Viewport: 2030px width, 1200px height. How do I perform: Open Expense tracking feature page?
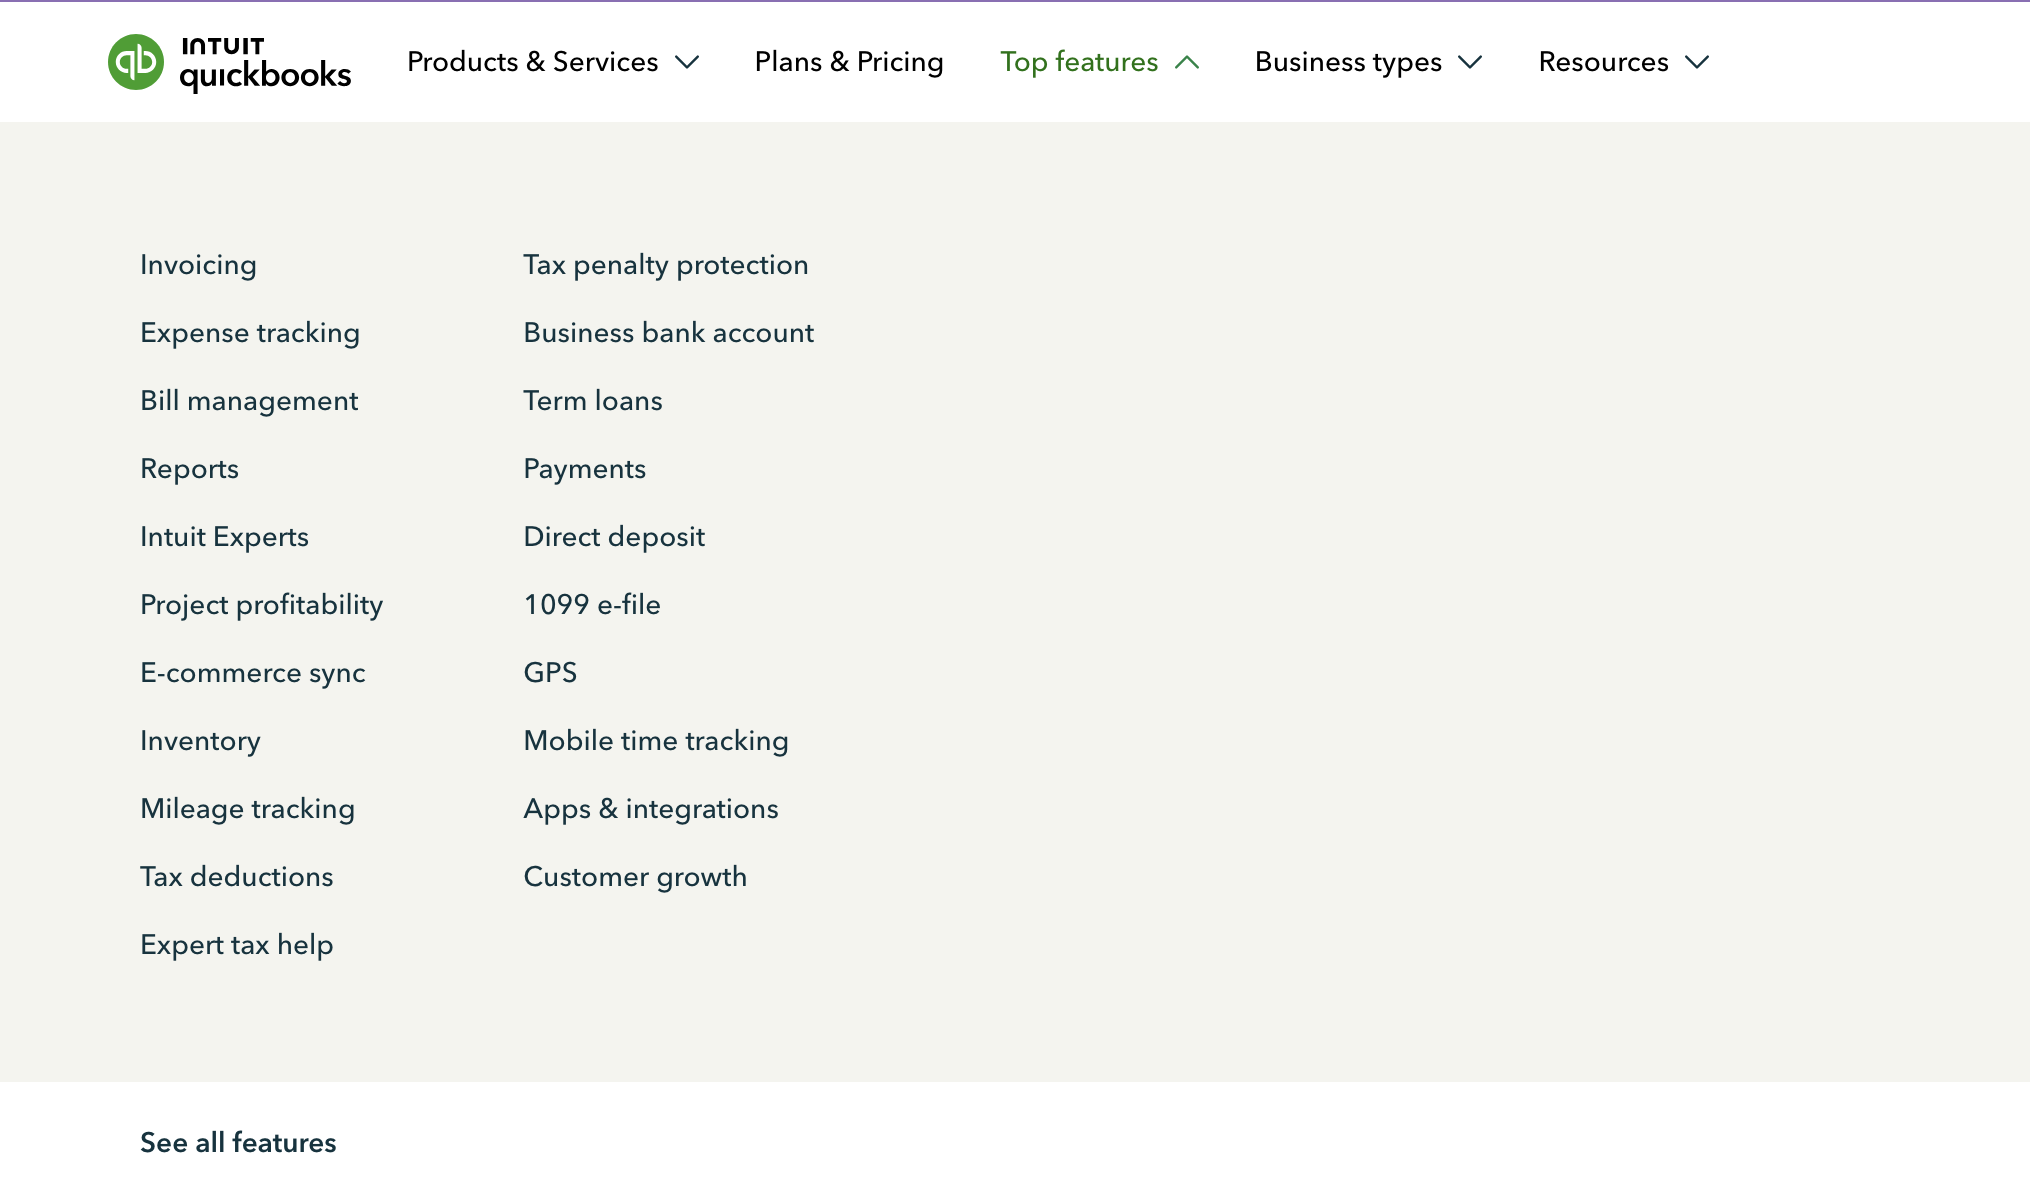point(250,333)
